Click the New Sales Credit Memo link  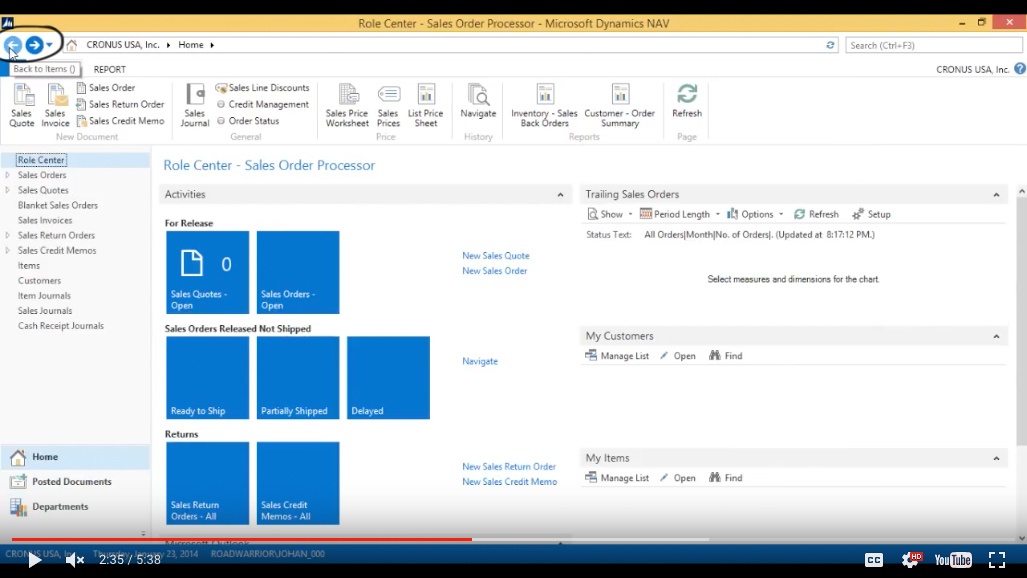510,482
